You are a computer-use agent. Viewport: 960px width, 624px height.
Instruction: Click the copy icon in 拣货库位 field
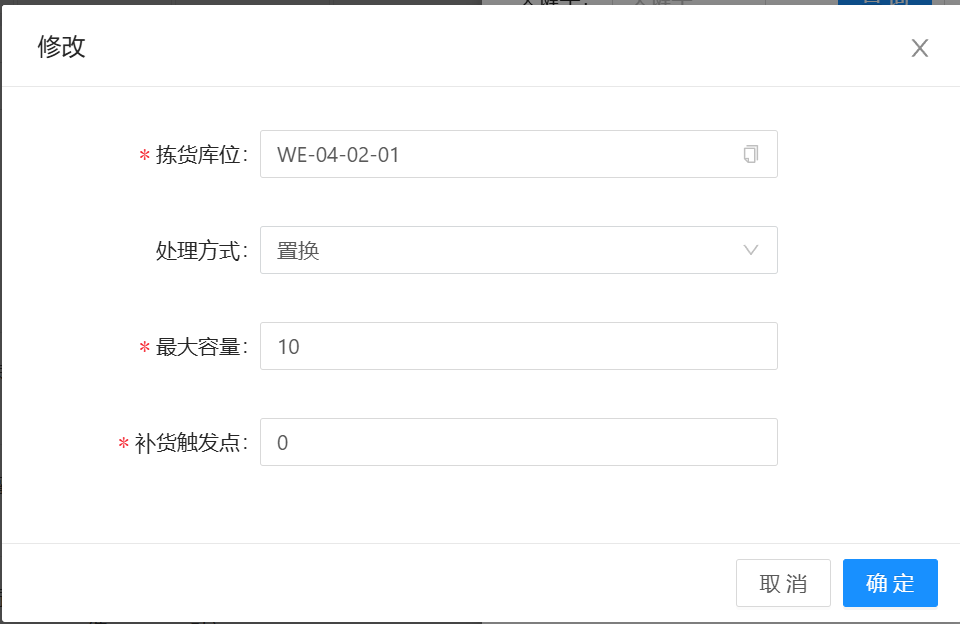click(751, 154)
